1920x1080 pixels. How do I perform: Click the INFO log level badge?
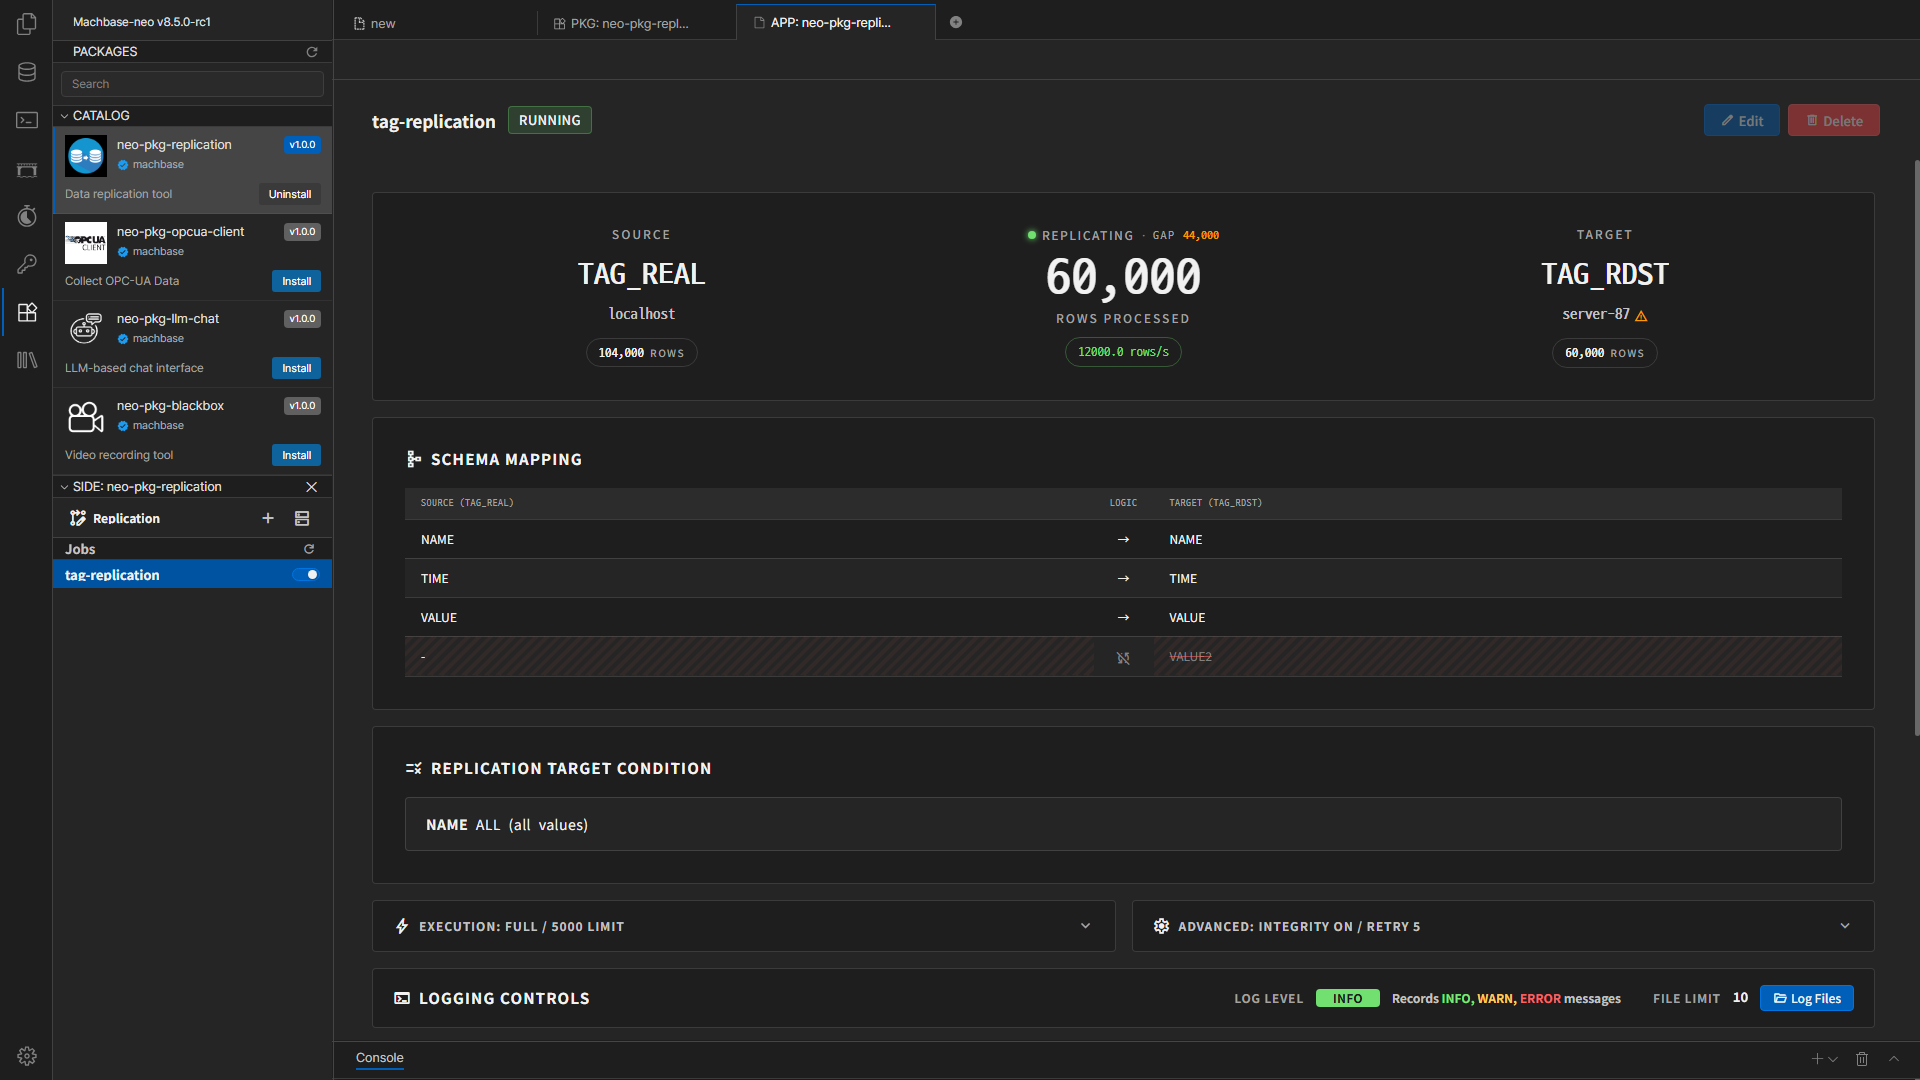click(x=1347, y=998)
